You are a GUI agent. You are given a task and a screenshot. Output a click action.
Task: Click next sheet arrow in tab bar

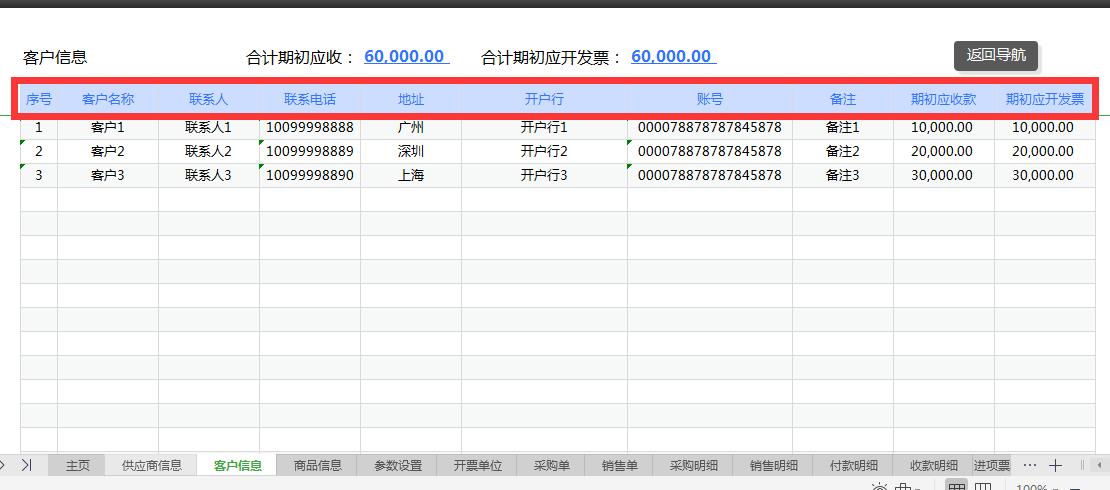coord(3,465)
